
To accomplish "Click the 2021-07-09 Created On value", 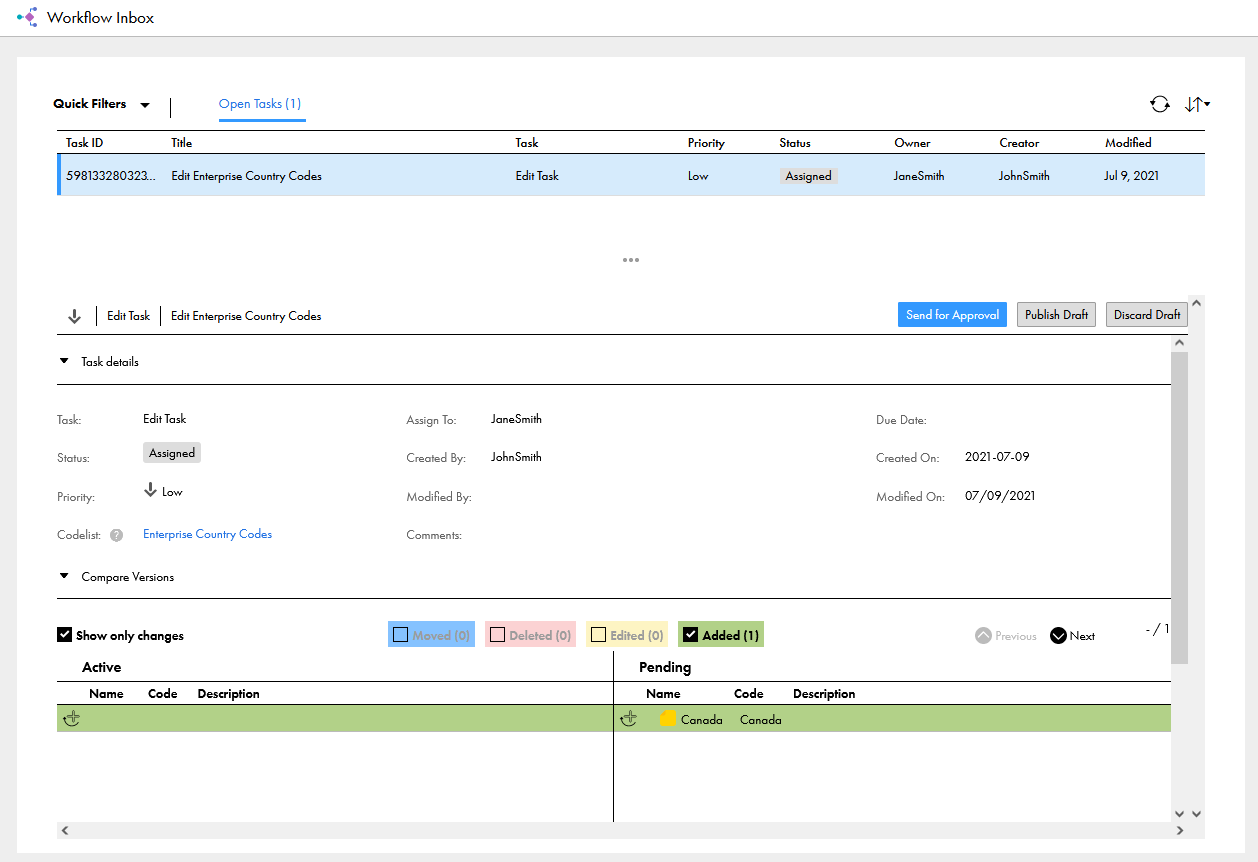I will [x=997, y=457].
